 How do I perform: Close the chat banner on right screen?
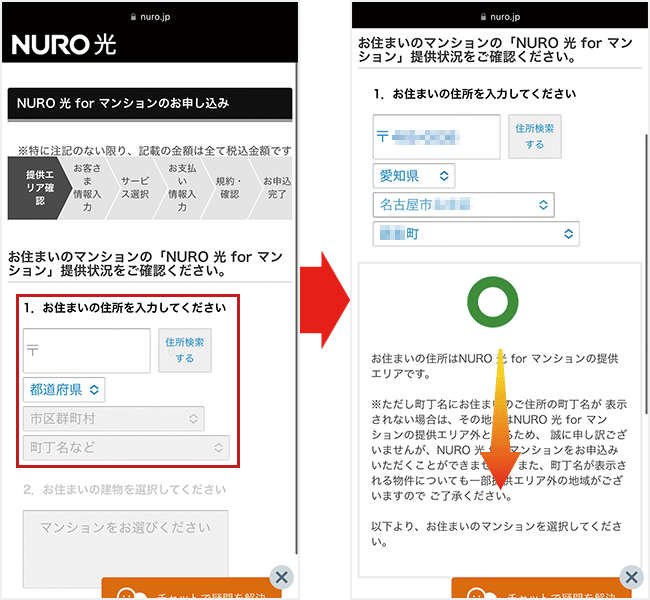[x=631, y=577]
